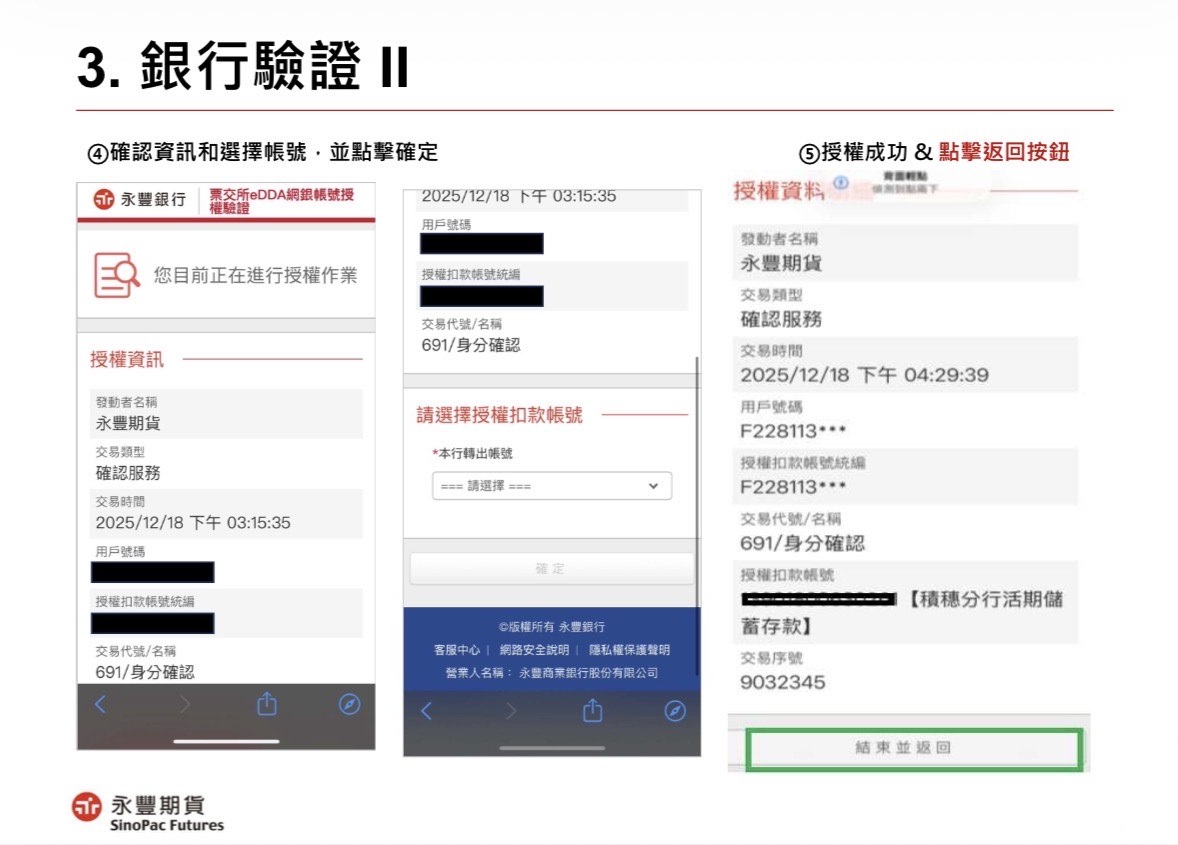
Task: Tap the Safari compass icon on the first screenshot
Action: (348, 705)
